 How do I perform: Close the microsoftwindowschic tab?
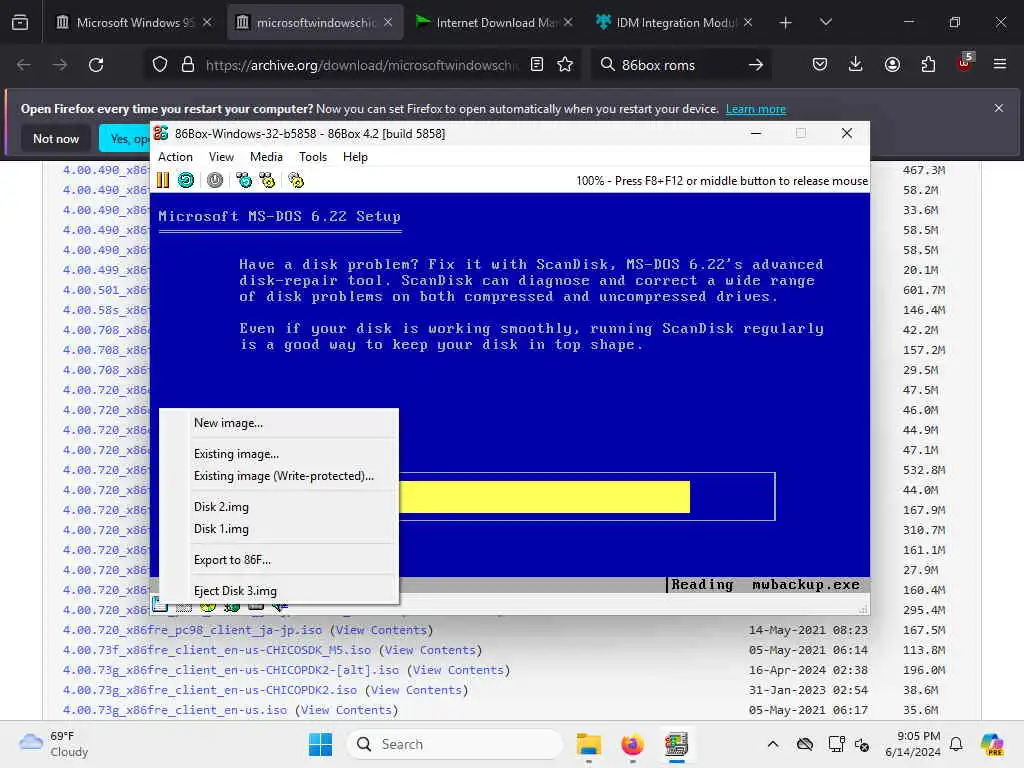click(x=388, y=23)
